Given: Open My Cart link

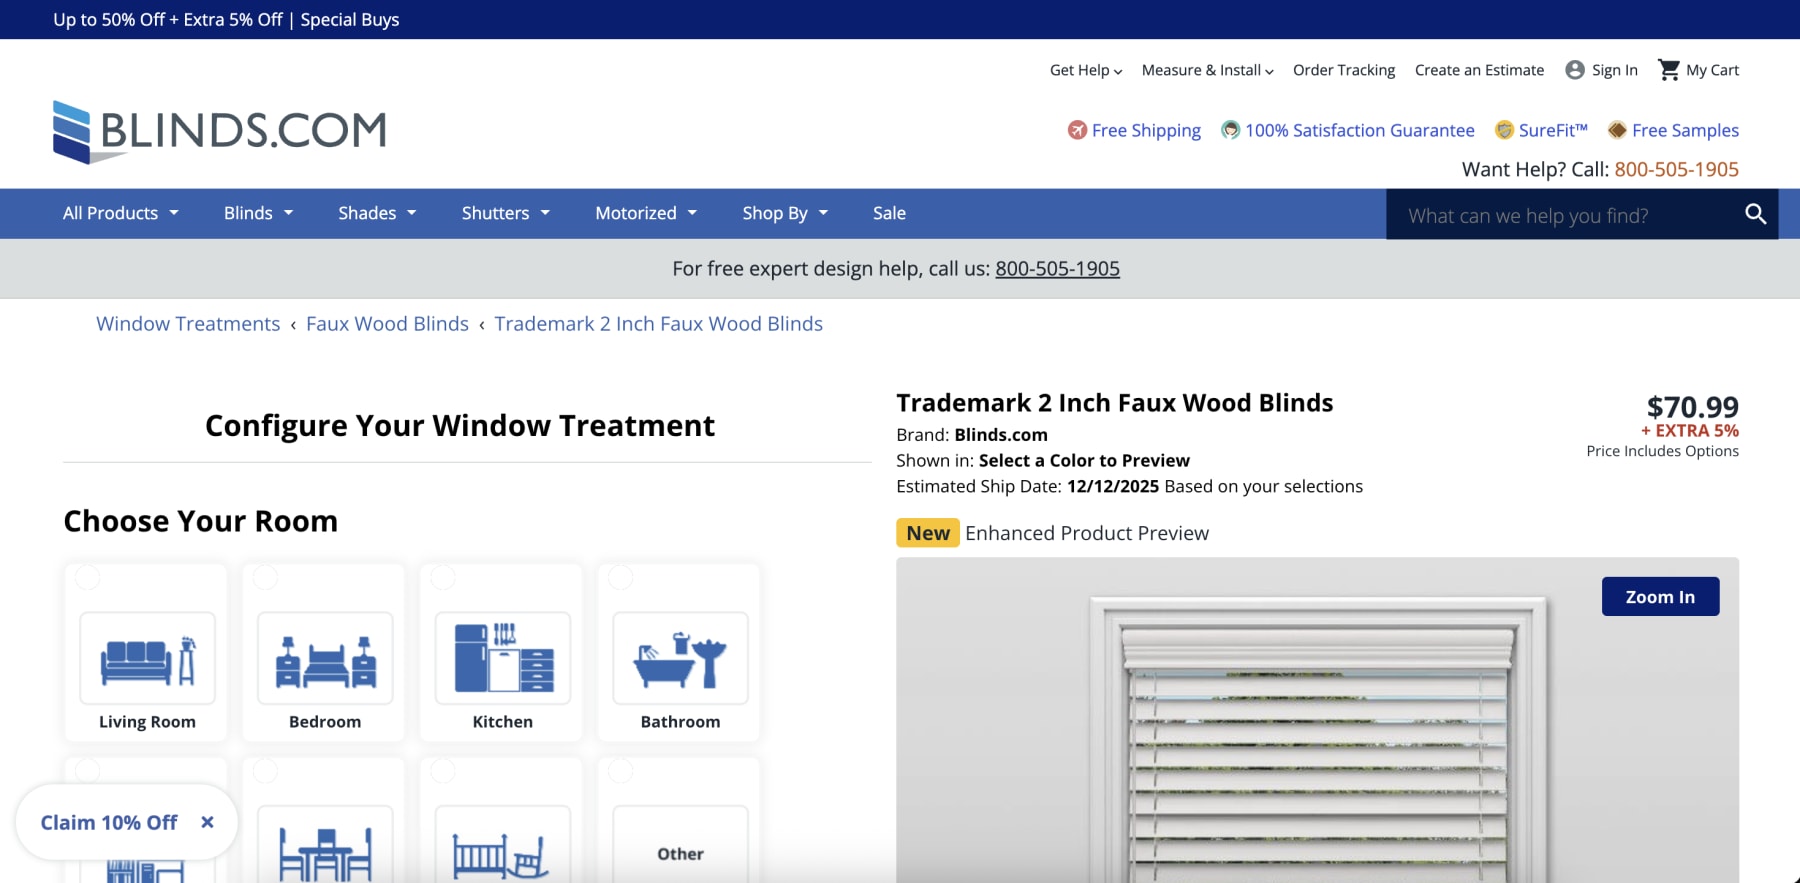Looking at the screenshot, I should point(1712,70).
